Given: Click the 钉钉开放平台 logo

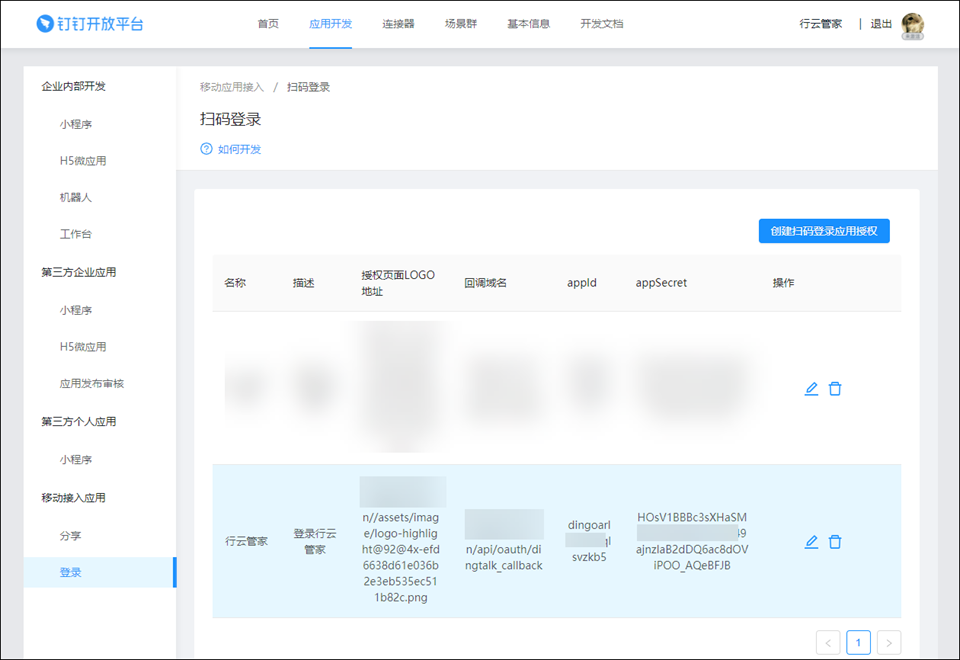Looking at the screenshot, I should pos(90,24).
